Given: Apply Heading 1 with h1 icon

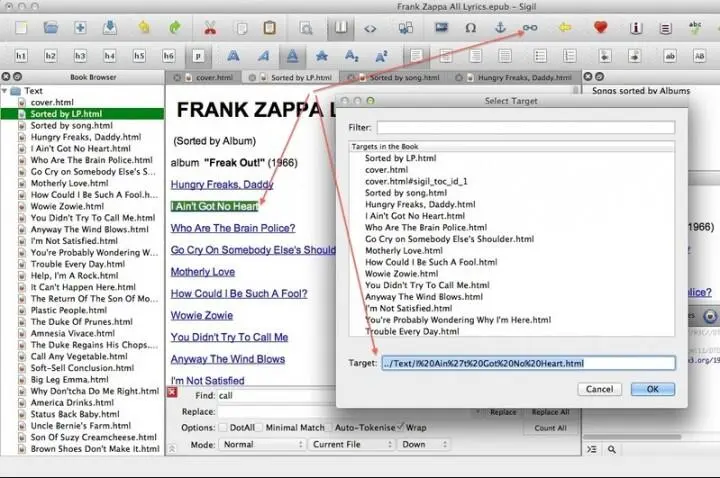Looking at the screenshot, I should pyautogui.click(x=21, y=56).
